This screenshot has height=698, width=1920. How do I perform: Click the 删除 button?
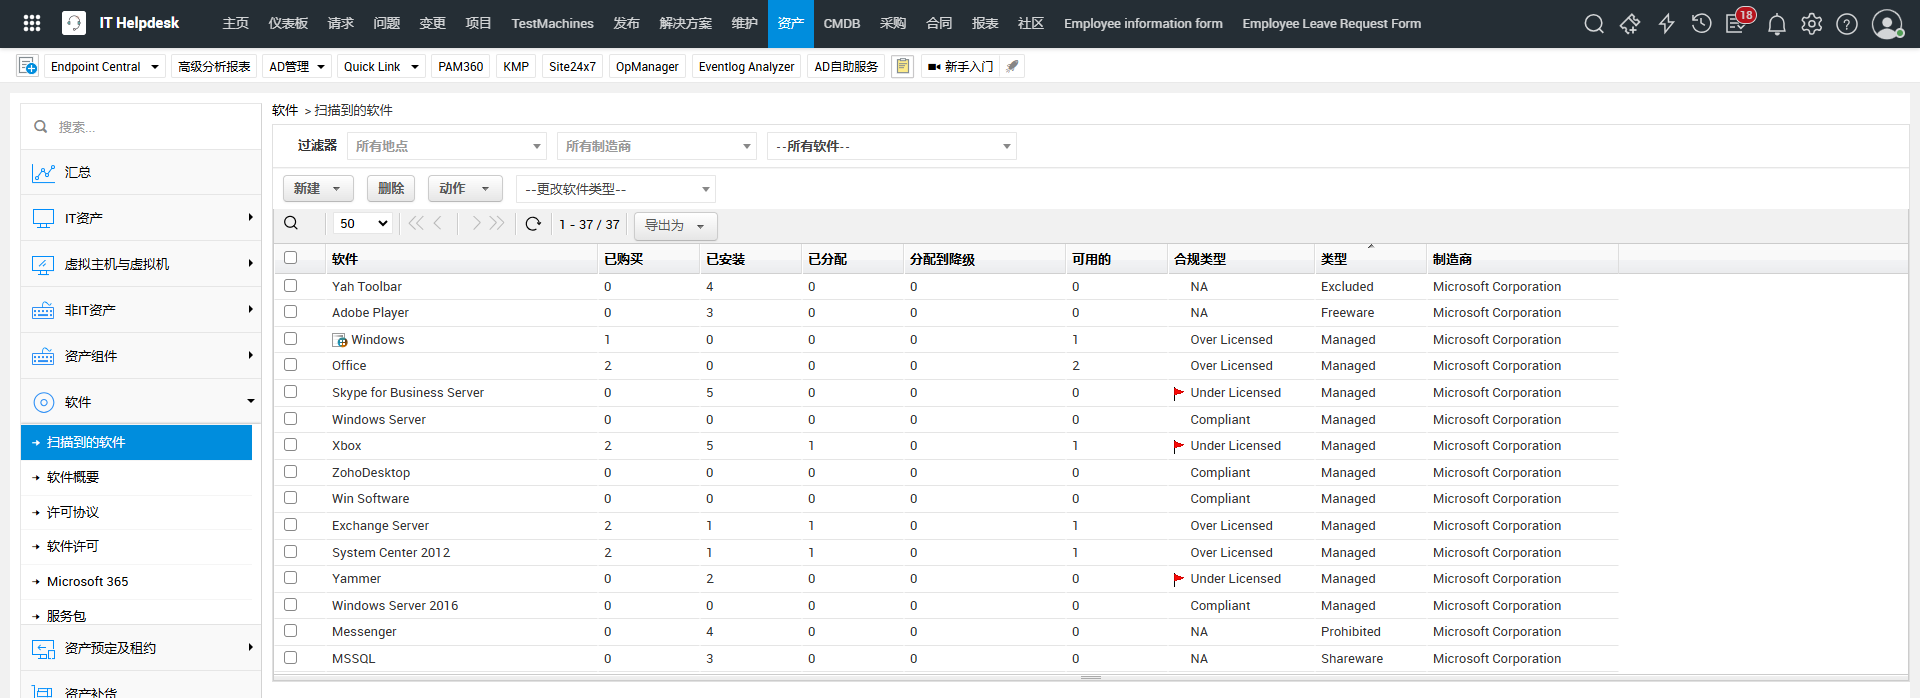[391, 188]
